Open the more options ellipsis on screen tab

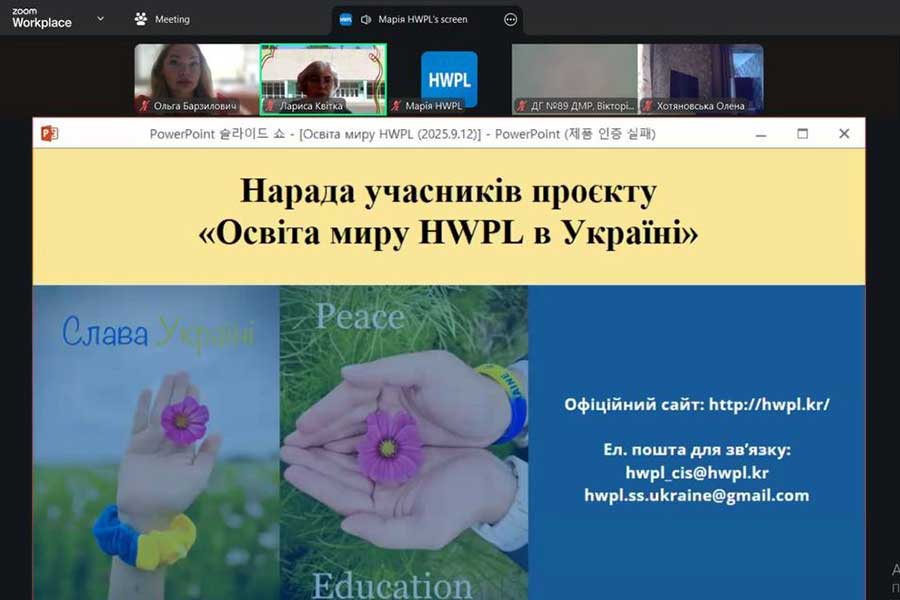pyautogui.click(x=510, y=20)
